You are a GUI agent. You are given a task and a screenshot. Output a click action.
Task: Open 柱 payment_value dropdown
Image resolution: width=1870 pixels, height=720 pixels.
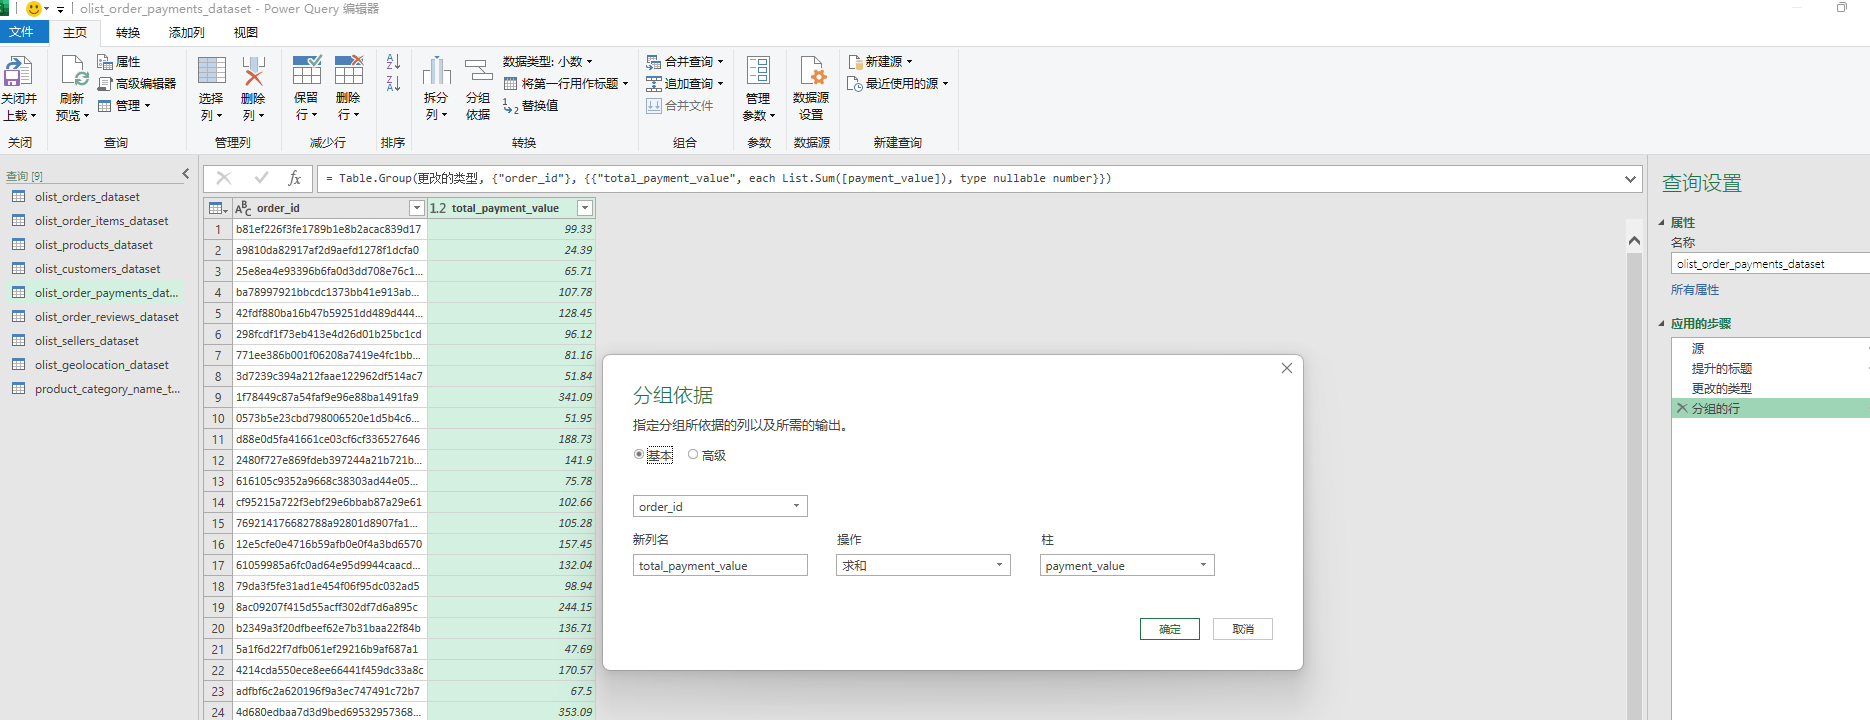(1127, 565)
